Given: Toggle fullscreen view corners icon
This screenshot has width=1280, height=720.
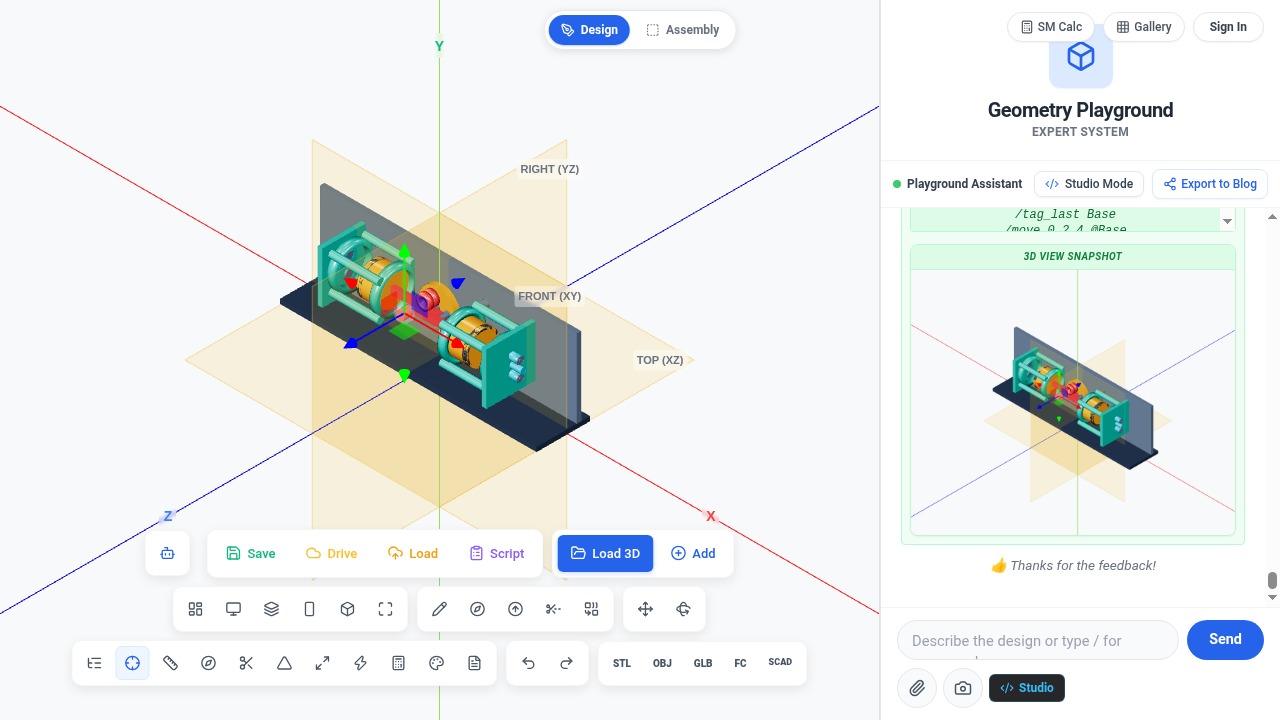Looking at the screenshot, I should [x=385, y=609].
